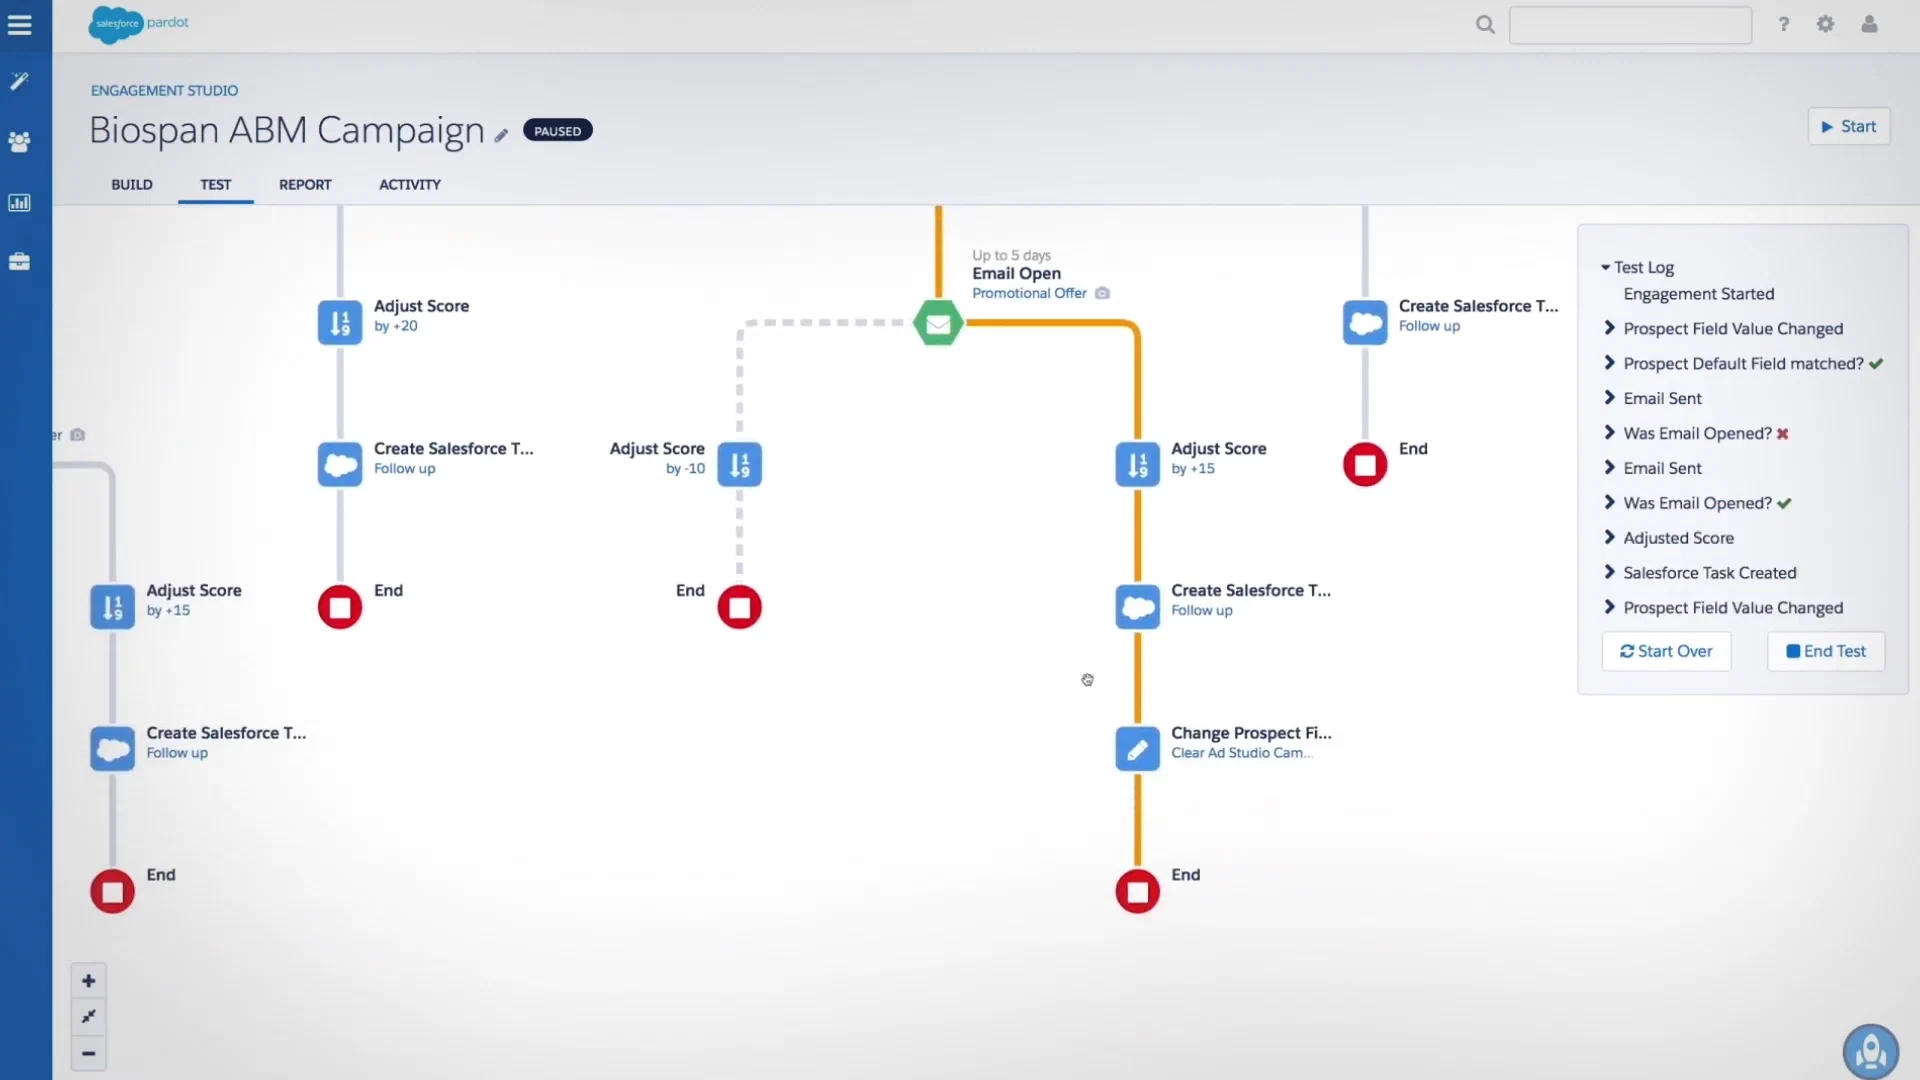Switch to the ACTIVITY tab
This screenshot has height=1080, width=1920.
tap(410, 185)
